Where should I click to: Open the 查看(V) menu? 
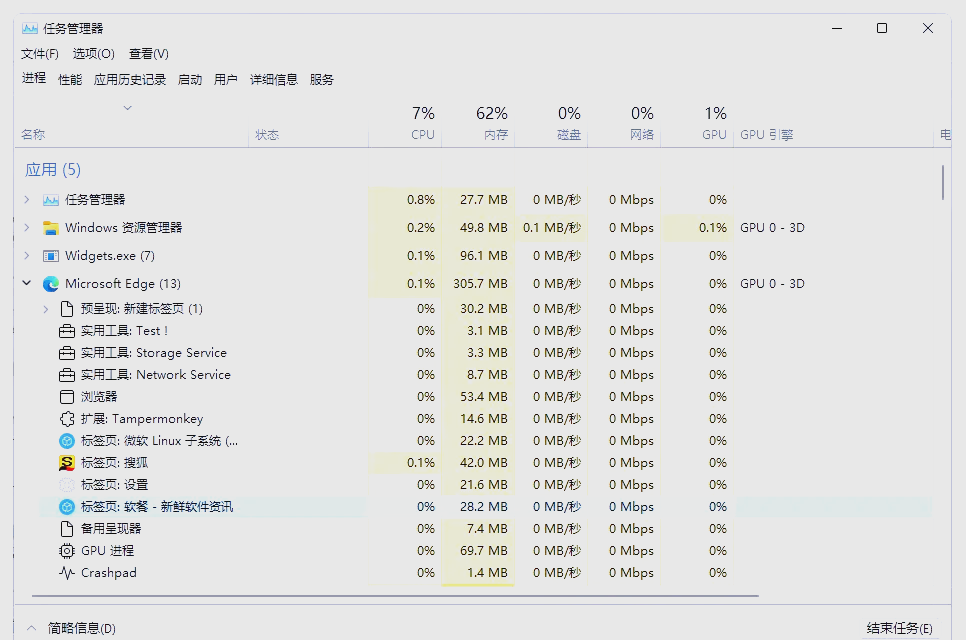coord(148,54)
